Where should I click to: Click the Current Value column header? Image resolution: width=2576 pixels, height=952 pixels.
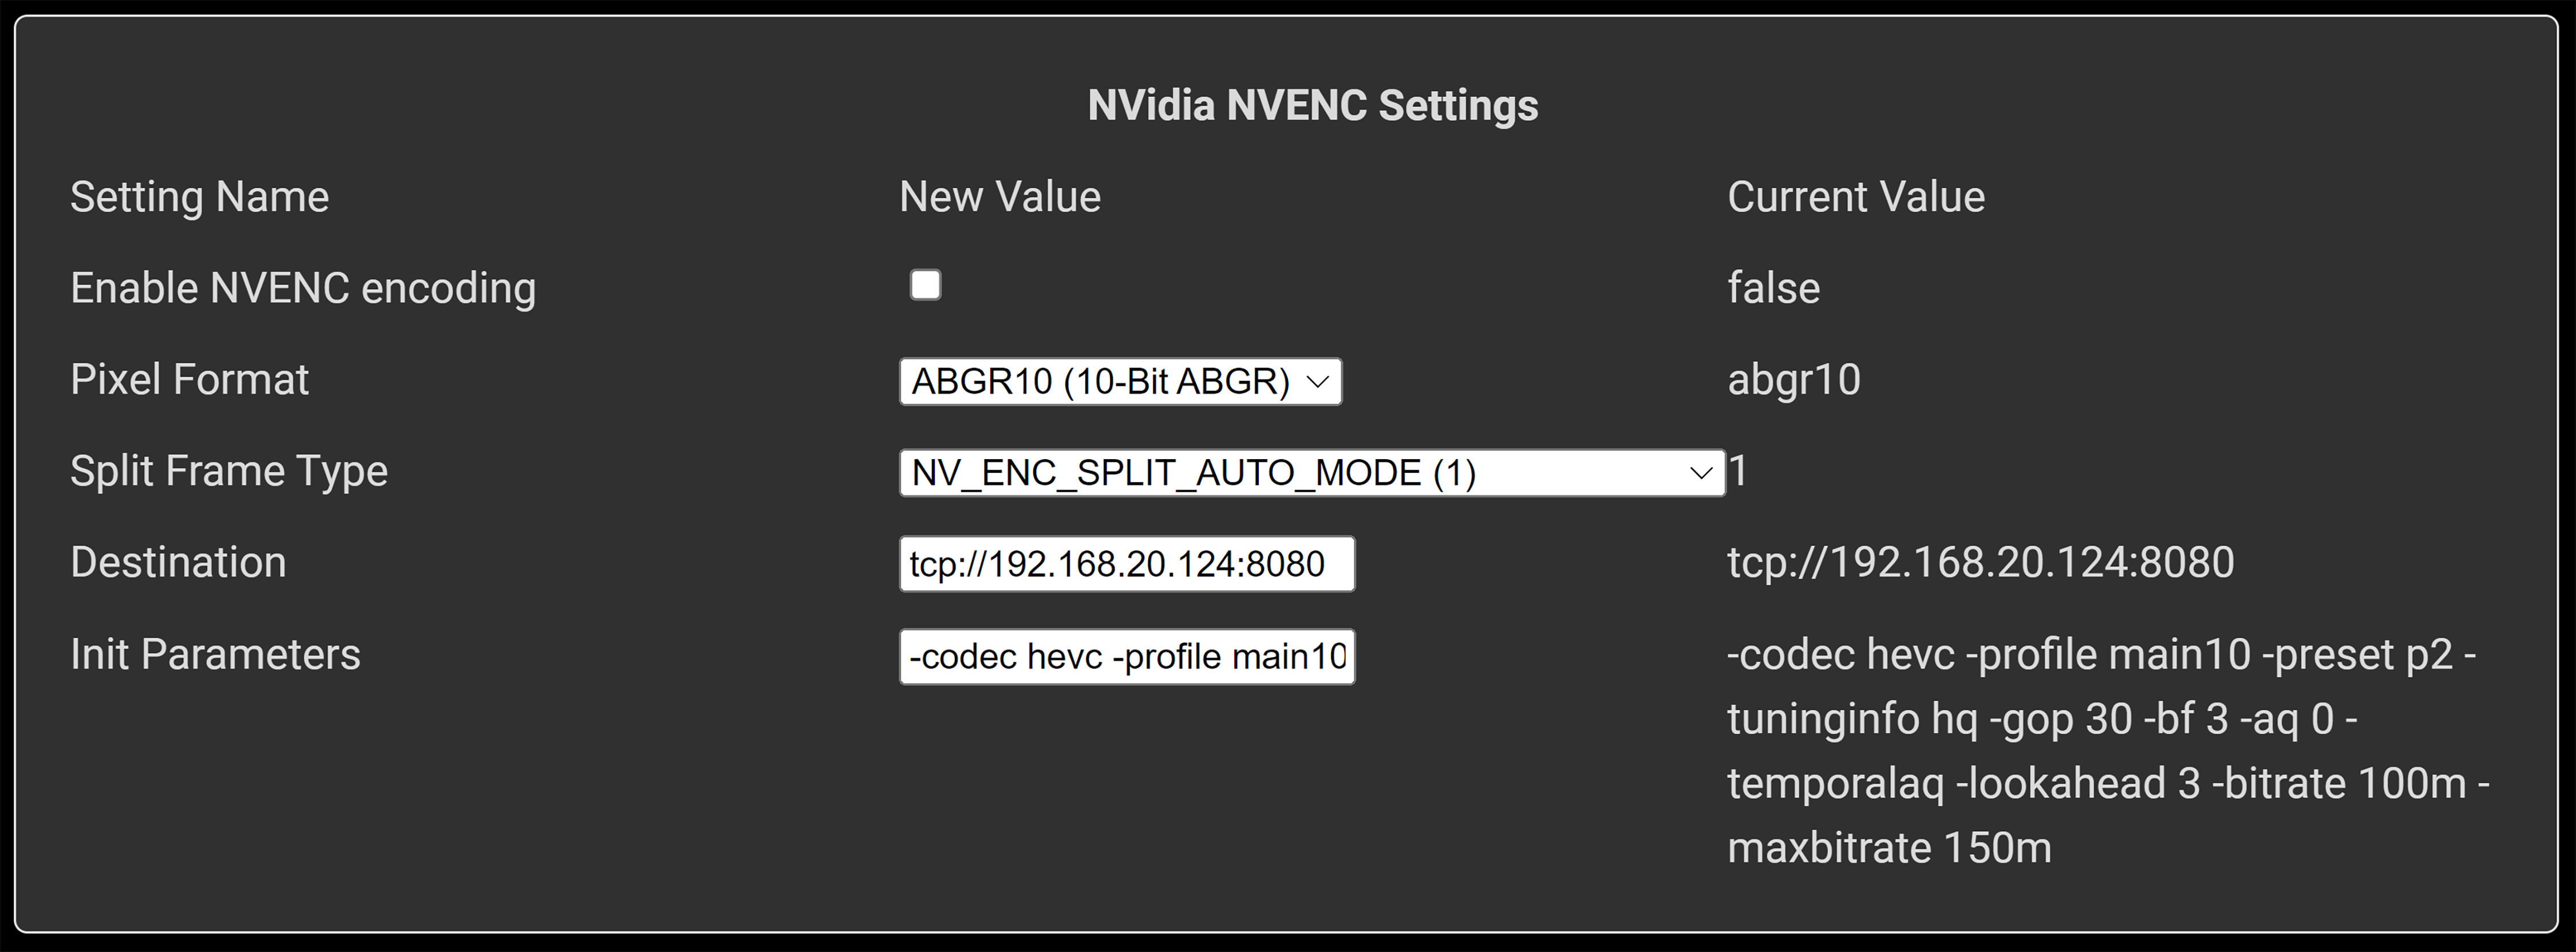pyautogui.click(x=1856, y=197)
